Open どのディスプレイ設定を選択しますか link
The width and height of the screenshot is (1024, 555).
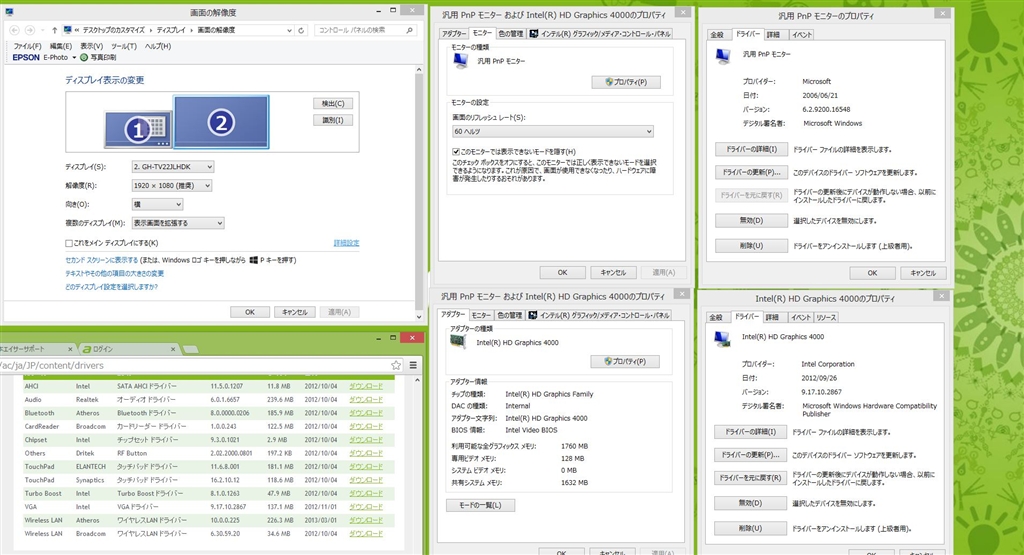(111, 287)
